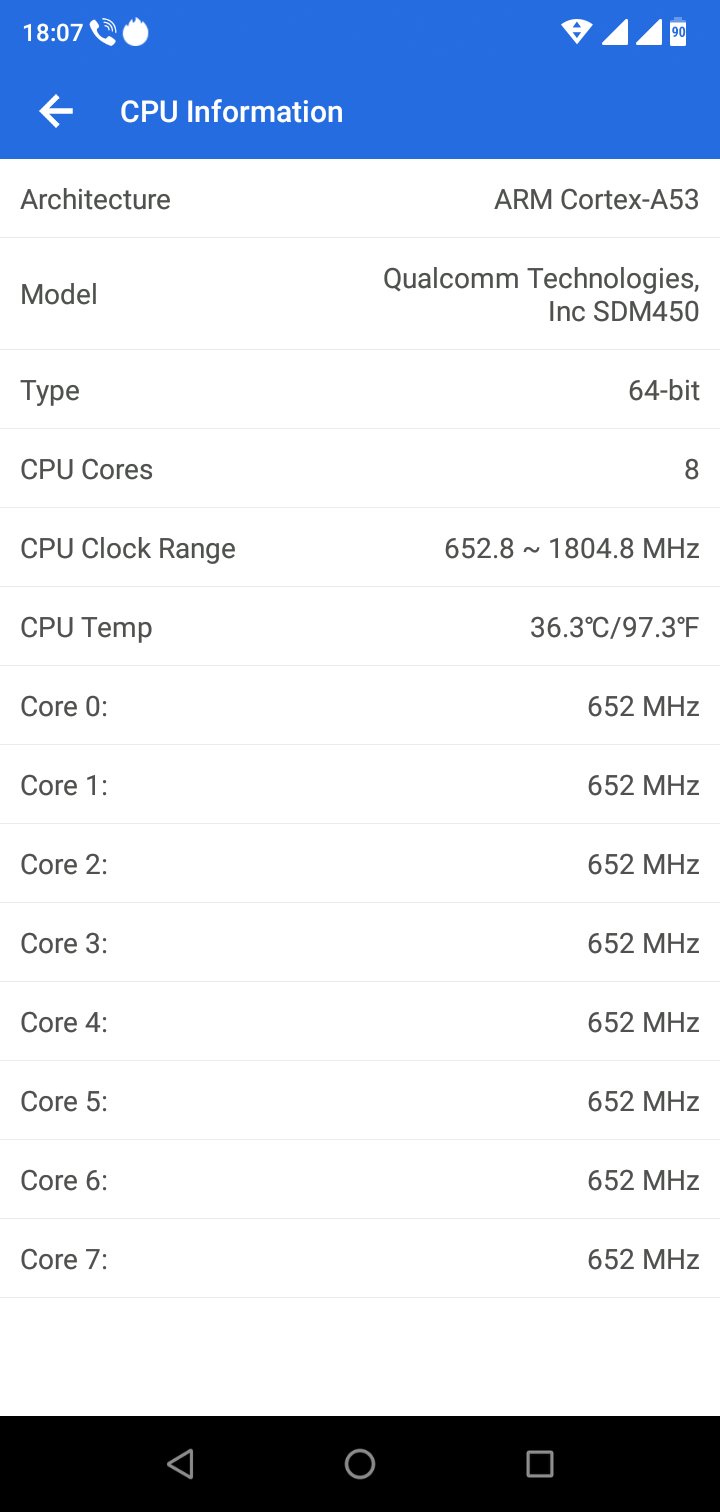Tap the CPU Information title
Viewport: 720px width, 1512px height.
tap(231, 111)
